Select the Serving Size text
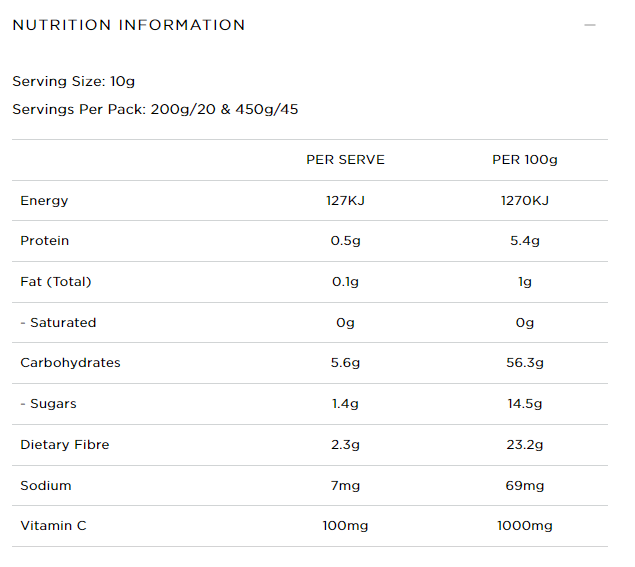Image resolution: width=635 pixels, height=567 pixels. click(74, 81)
